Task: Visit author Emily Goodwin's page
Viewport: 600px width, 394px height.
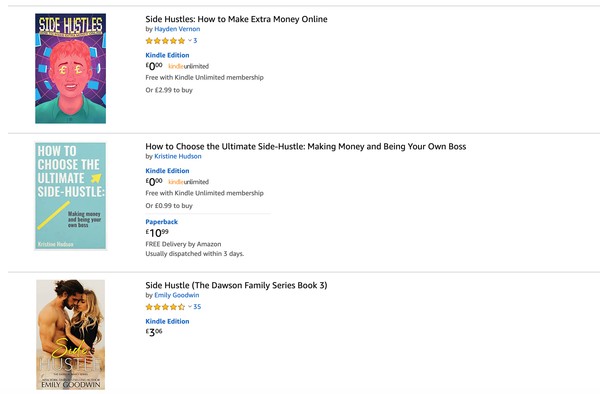Action: 177,295
